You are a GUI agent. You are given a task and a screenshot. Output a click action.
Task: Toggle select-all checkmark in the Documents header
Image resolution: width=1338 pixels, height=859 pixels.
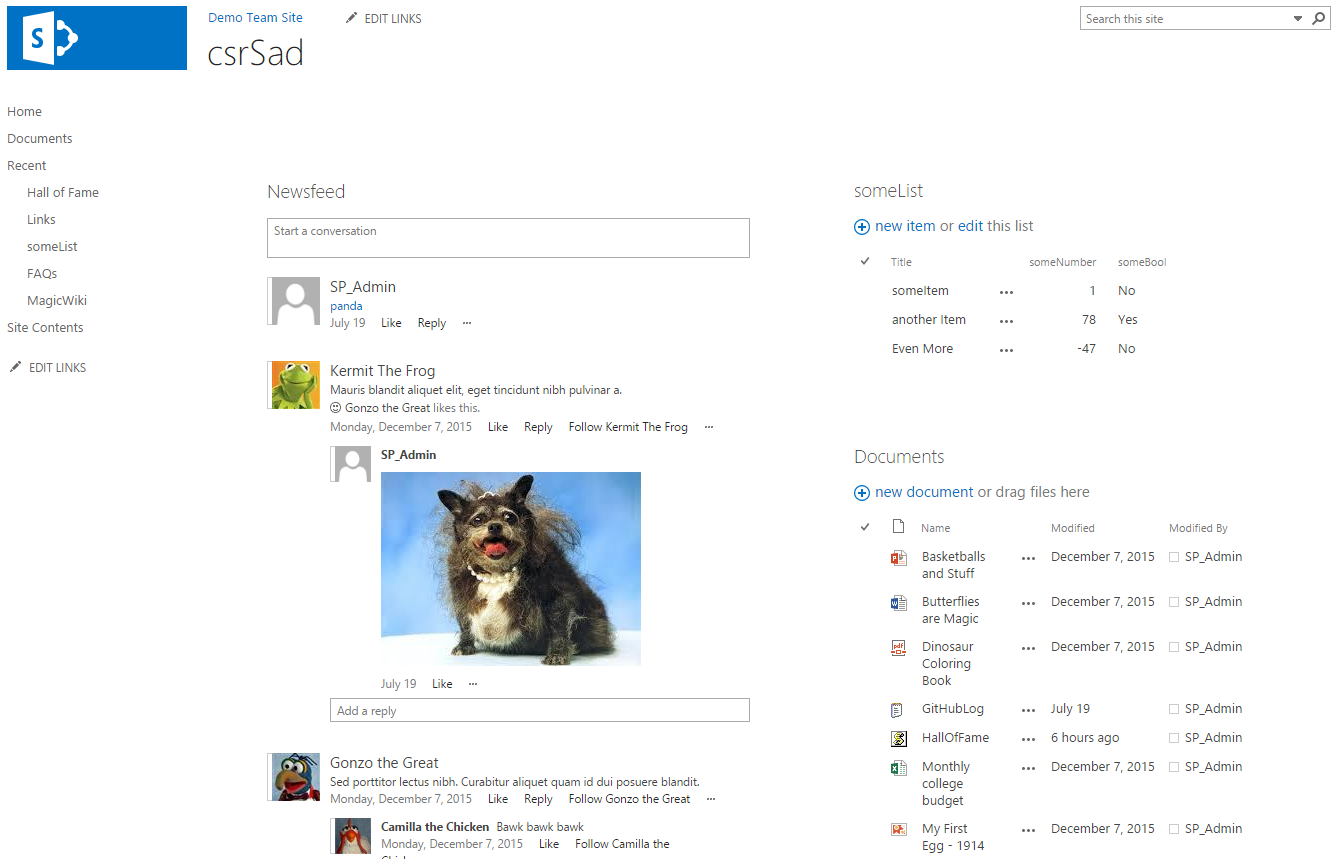[x=865, y=527]
